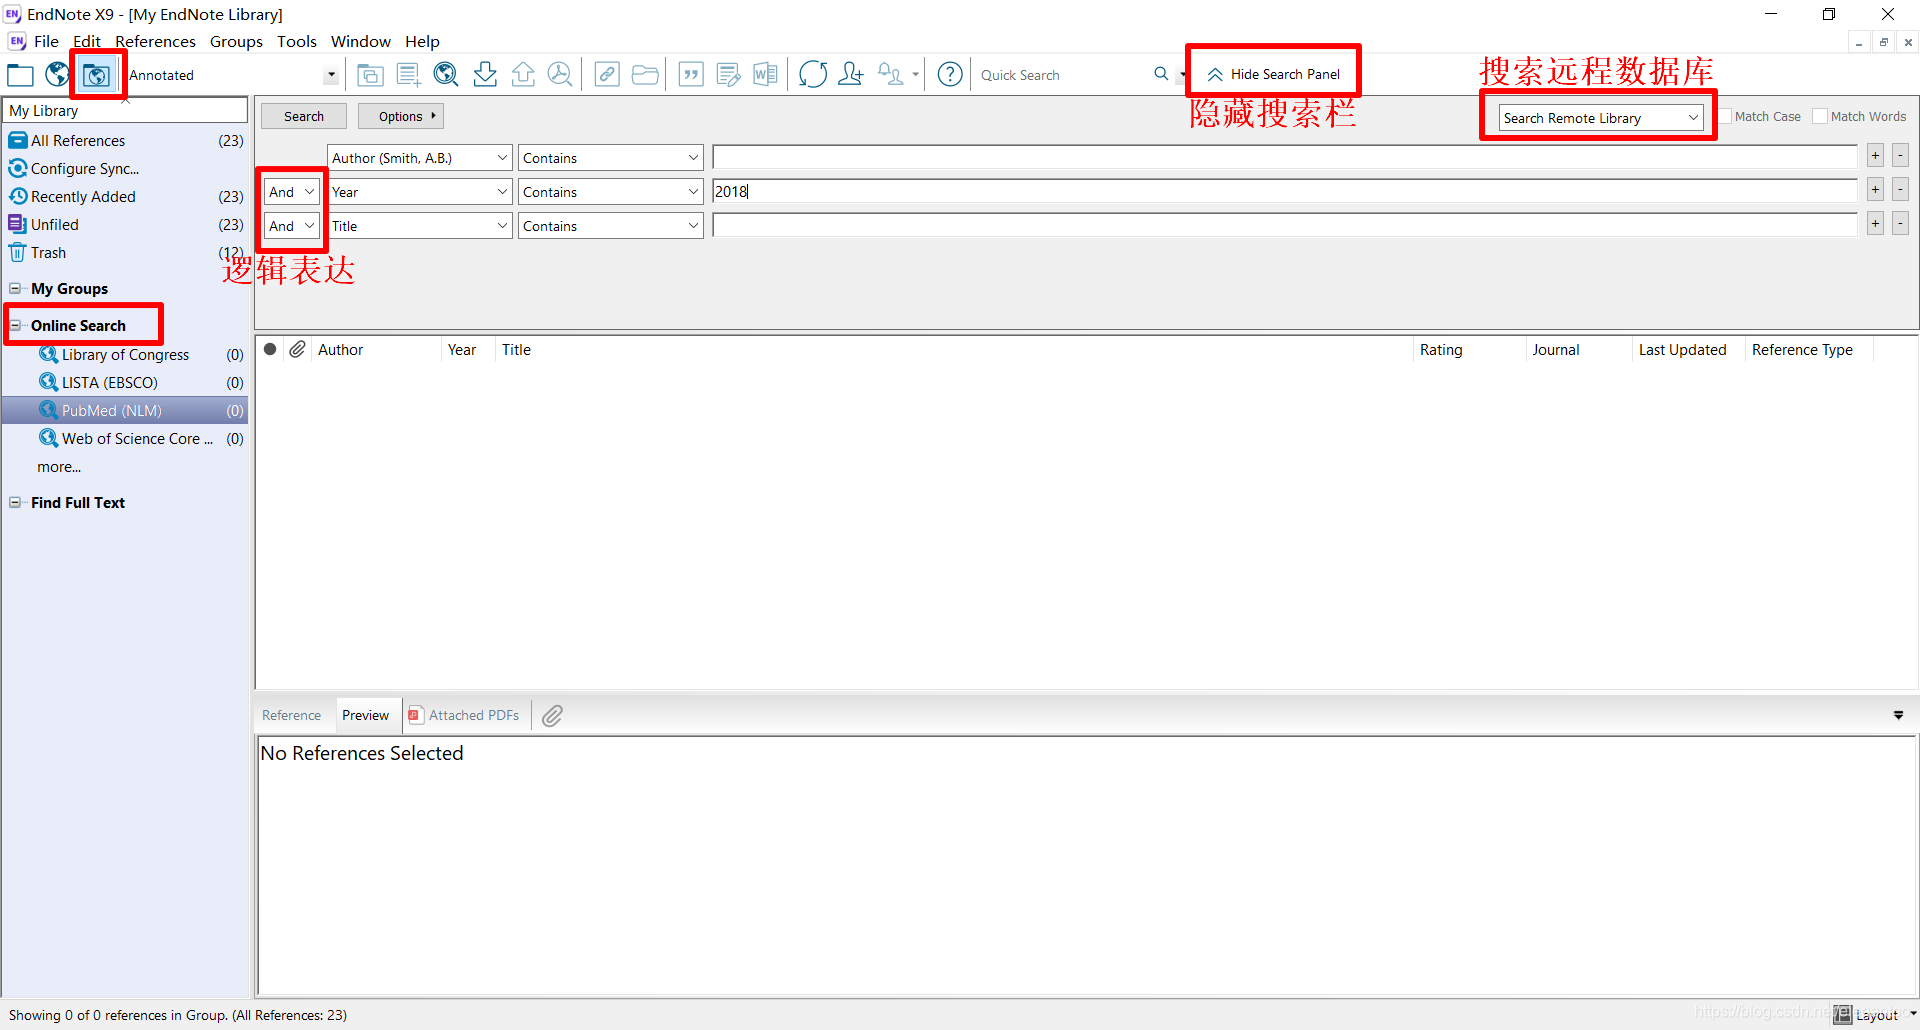Open the Tools menu
1920x1030 pixels.
click(297, 42)
